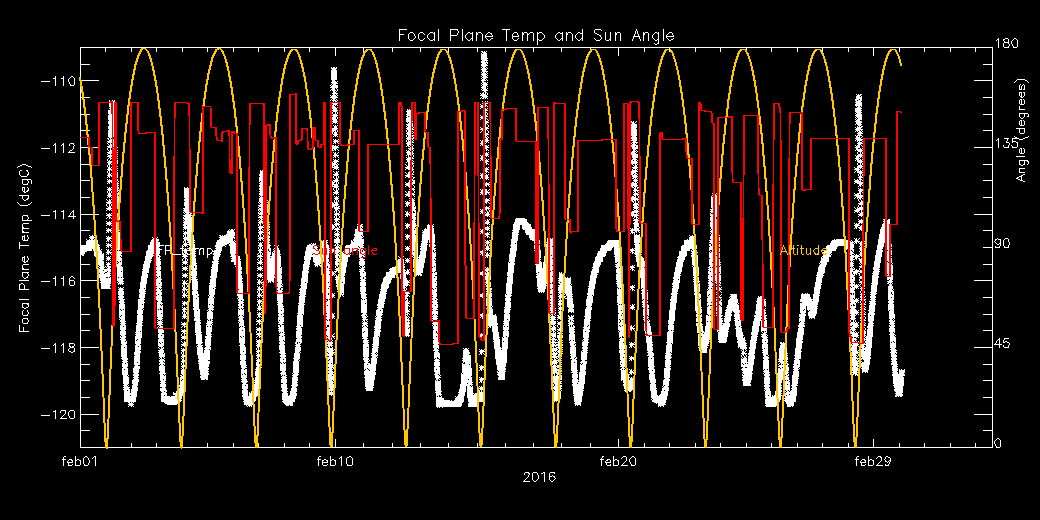The height and width of the screenshot is (520, 1040).
Task: Click the '180' angle tick label
Action: [1005, 43]
